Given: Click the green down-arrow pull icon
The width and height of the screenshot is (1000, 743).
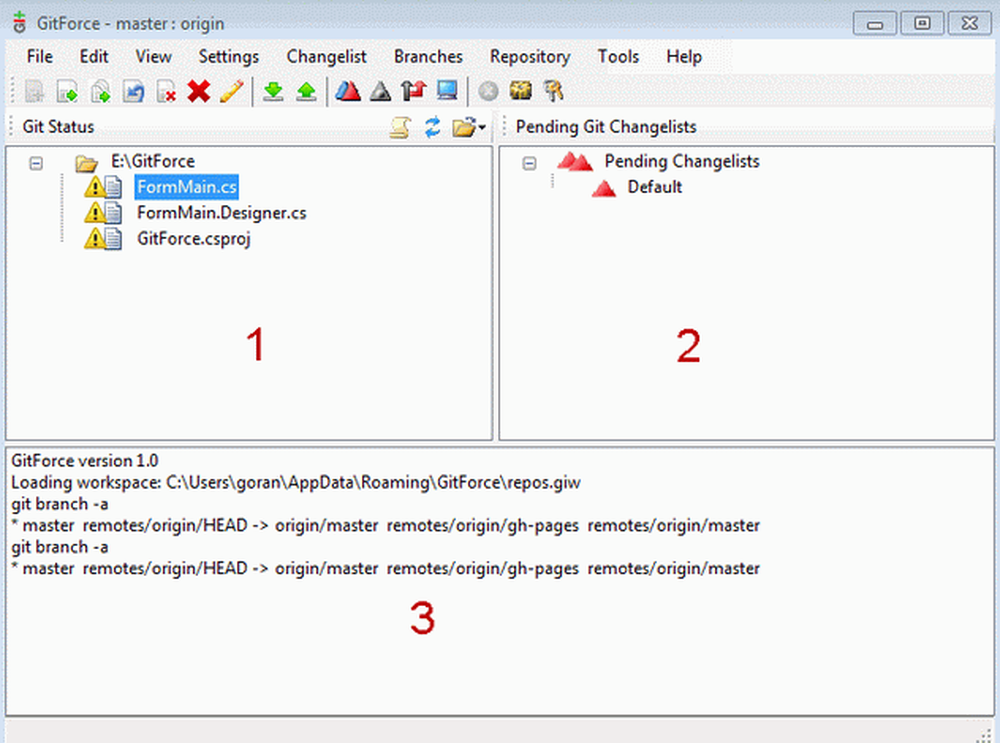Looking at the screenshot, I should coord(274,91).
